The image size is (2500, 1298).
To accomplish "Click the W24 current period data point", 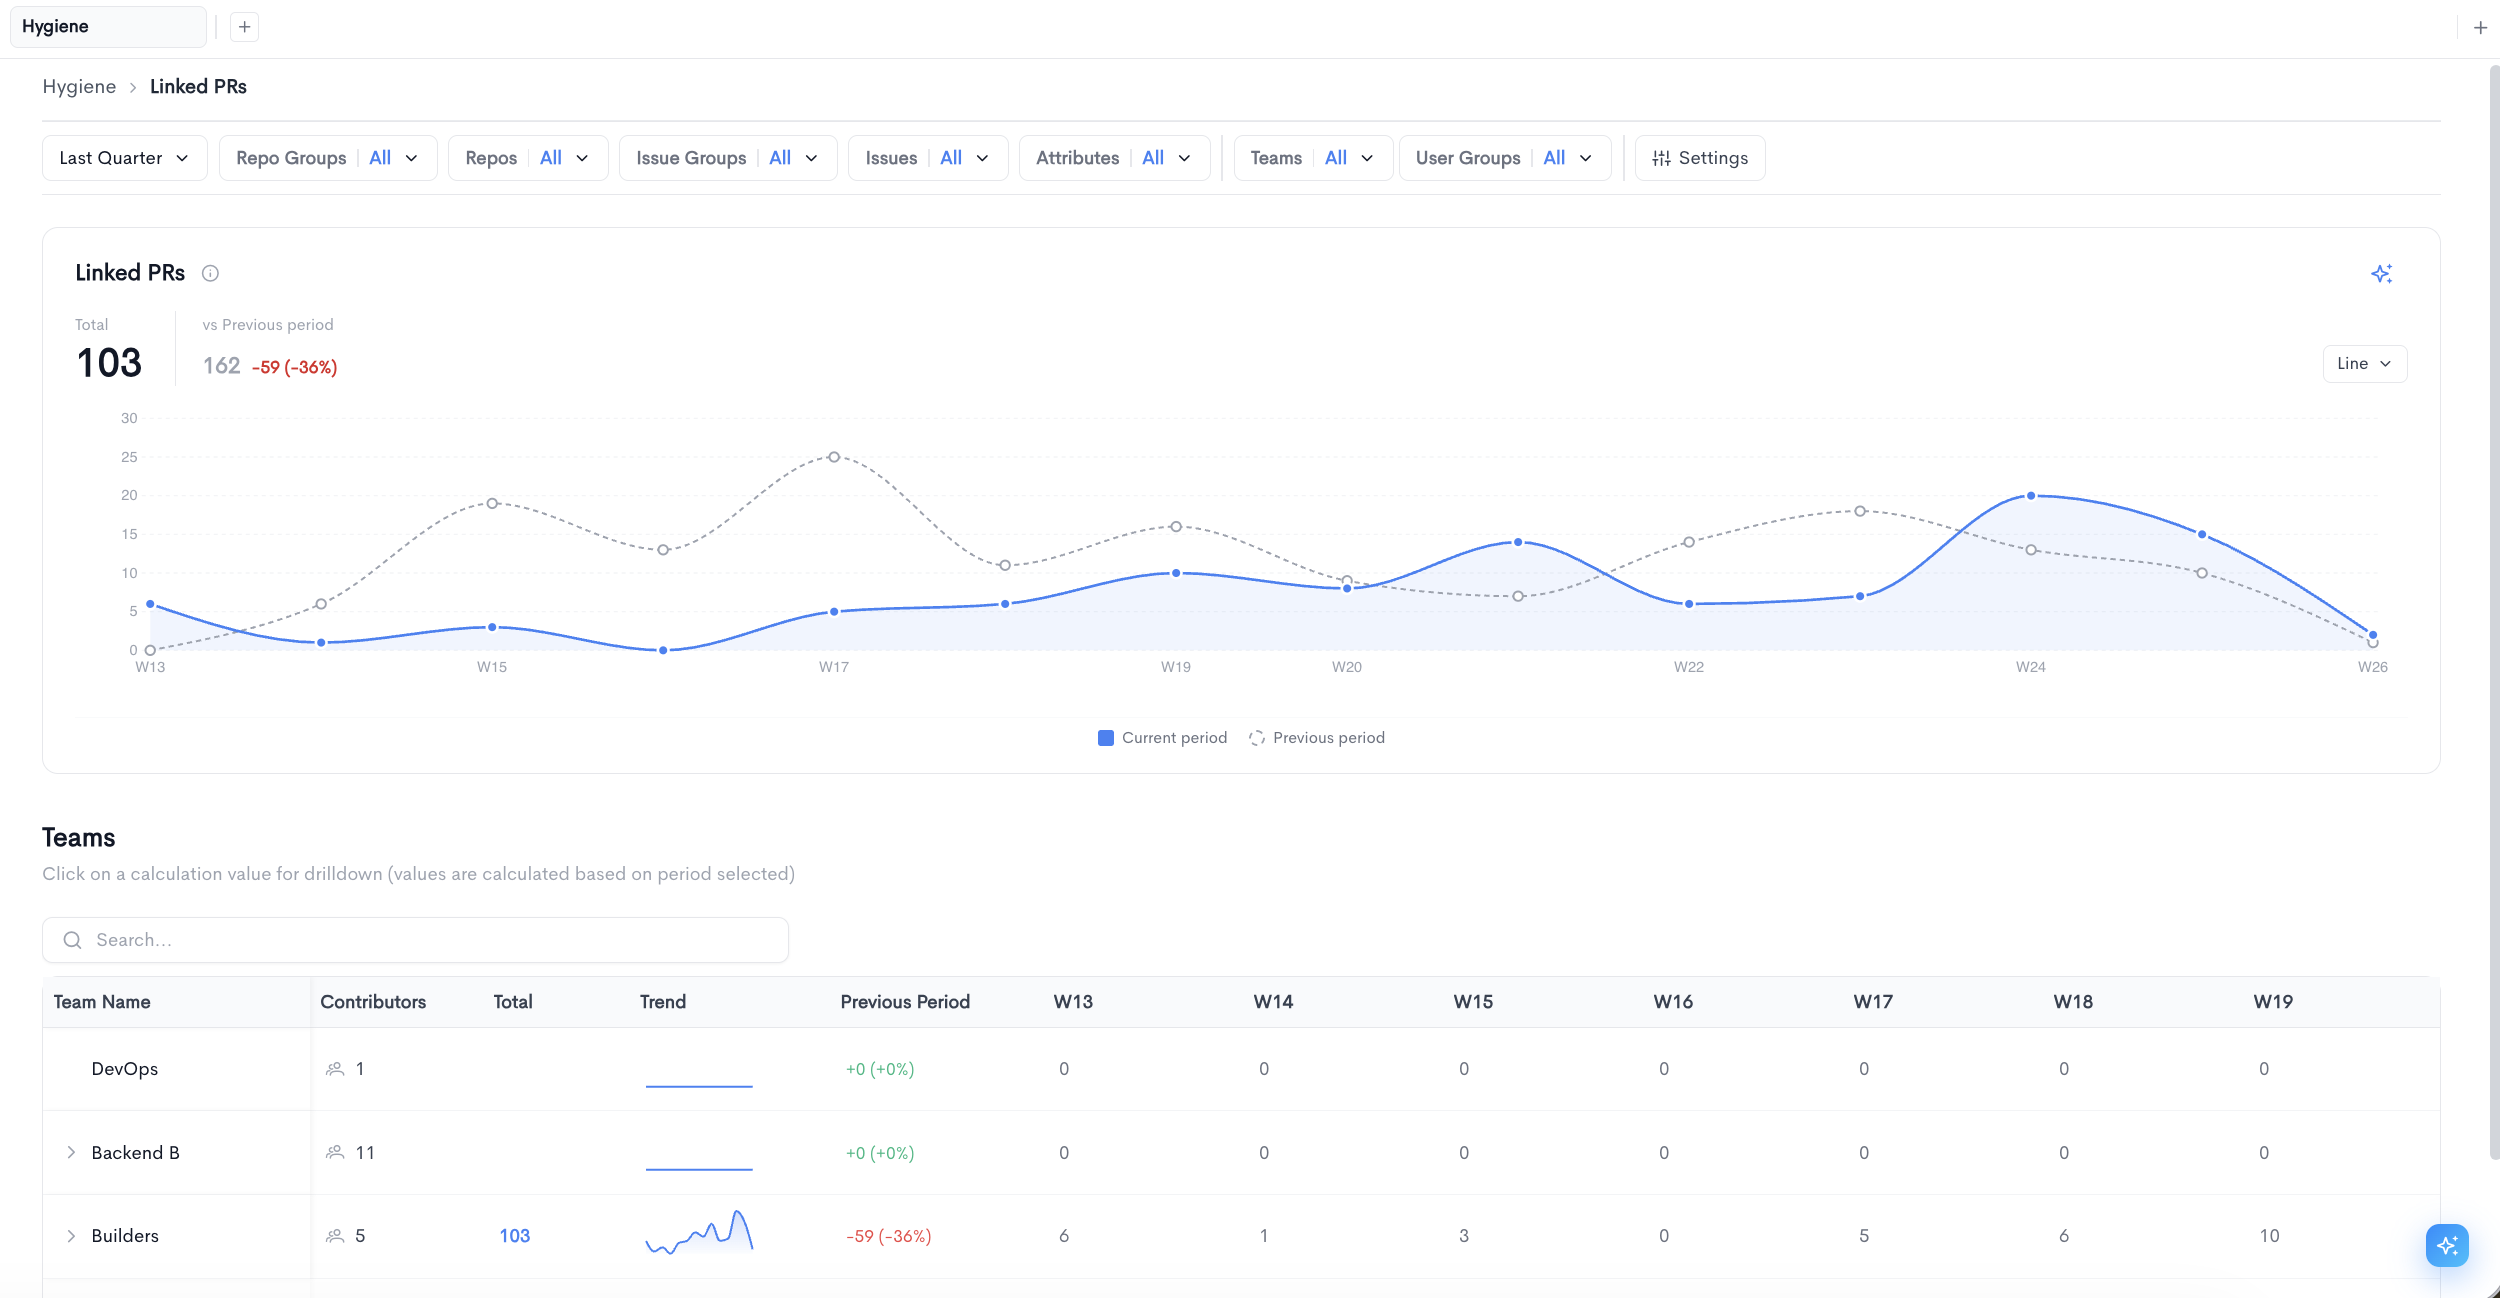I will click(2031, 496).
